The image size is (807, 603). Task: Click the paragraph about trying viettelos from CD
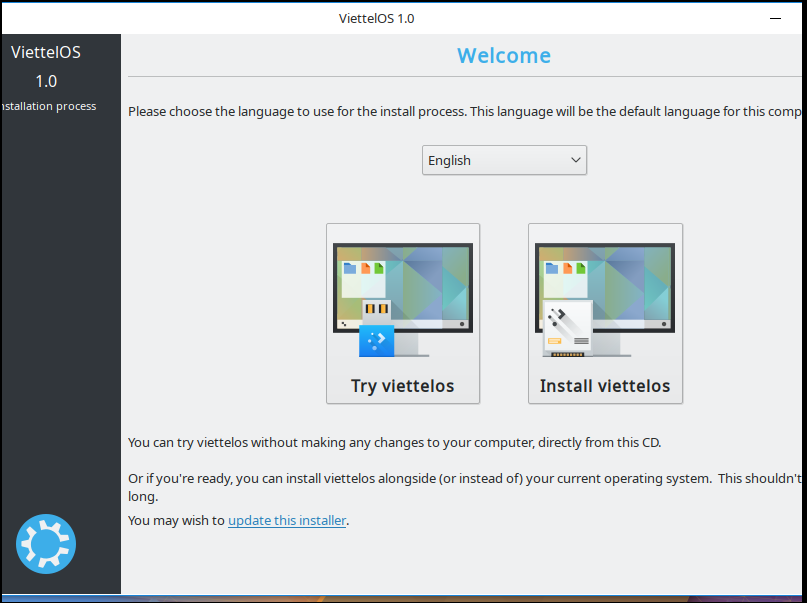click(394, 442)
